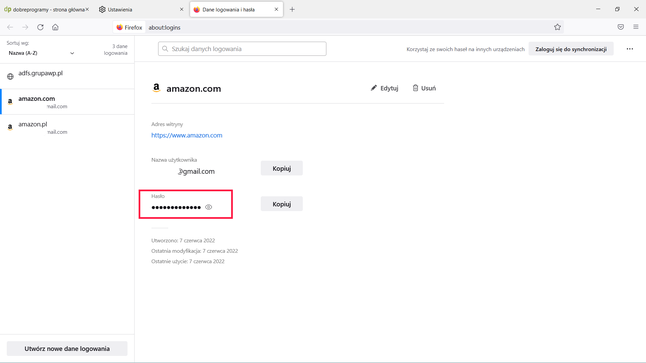The image size is (646, 363).
Task: Open the Pocket save icon
Action: click(x=620, y=27)
